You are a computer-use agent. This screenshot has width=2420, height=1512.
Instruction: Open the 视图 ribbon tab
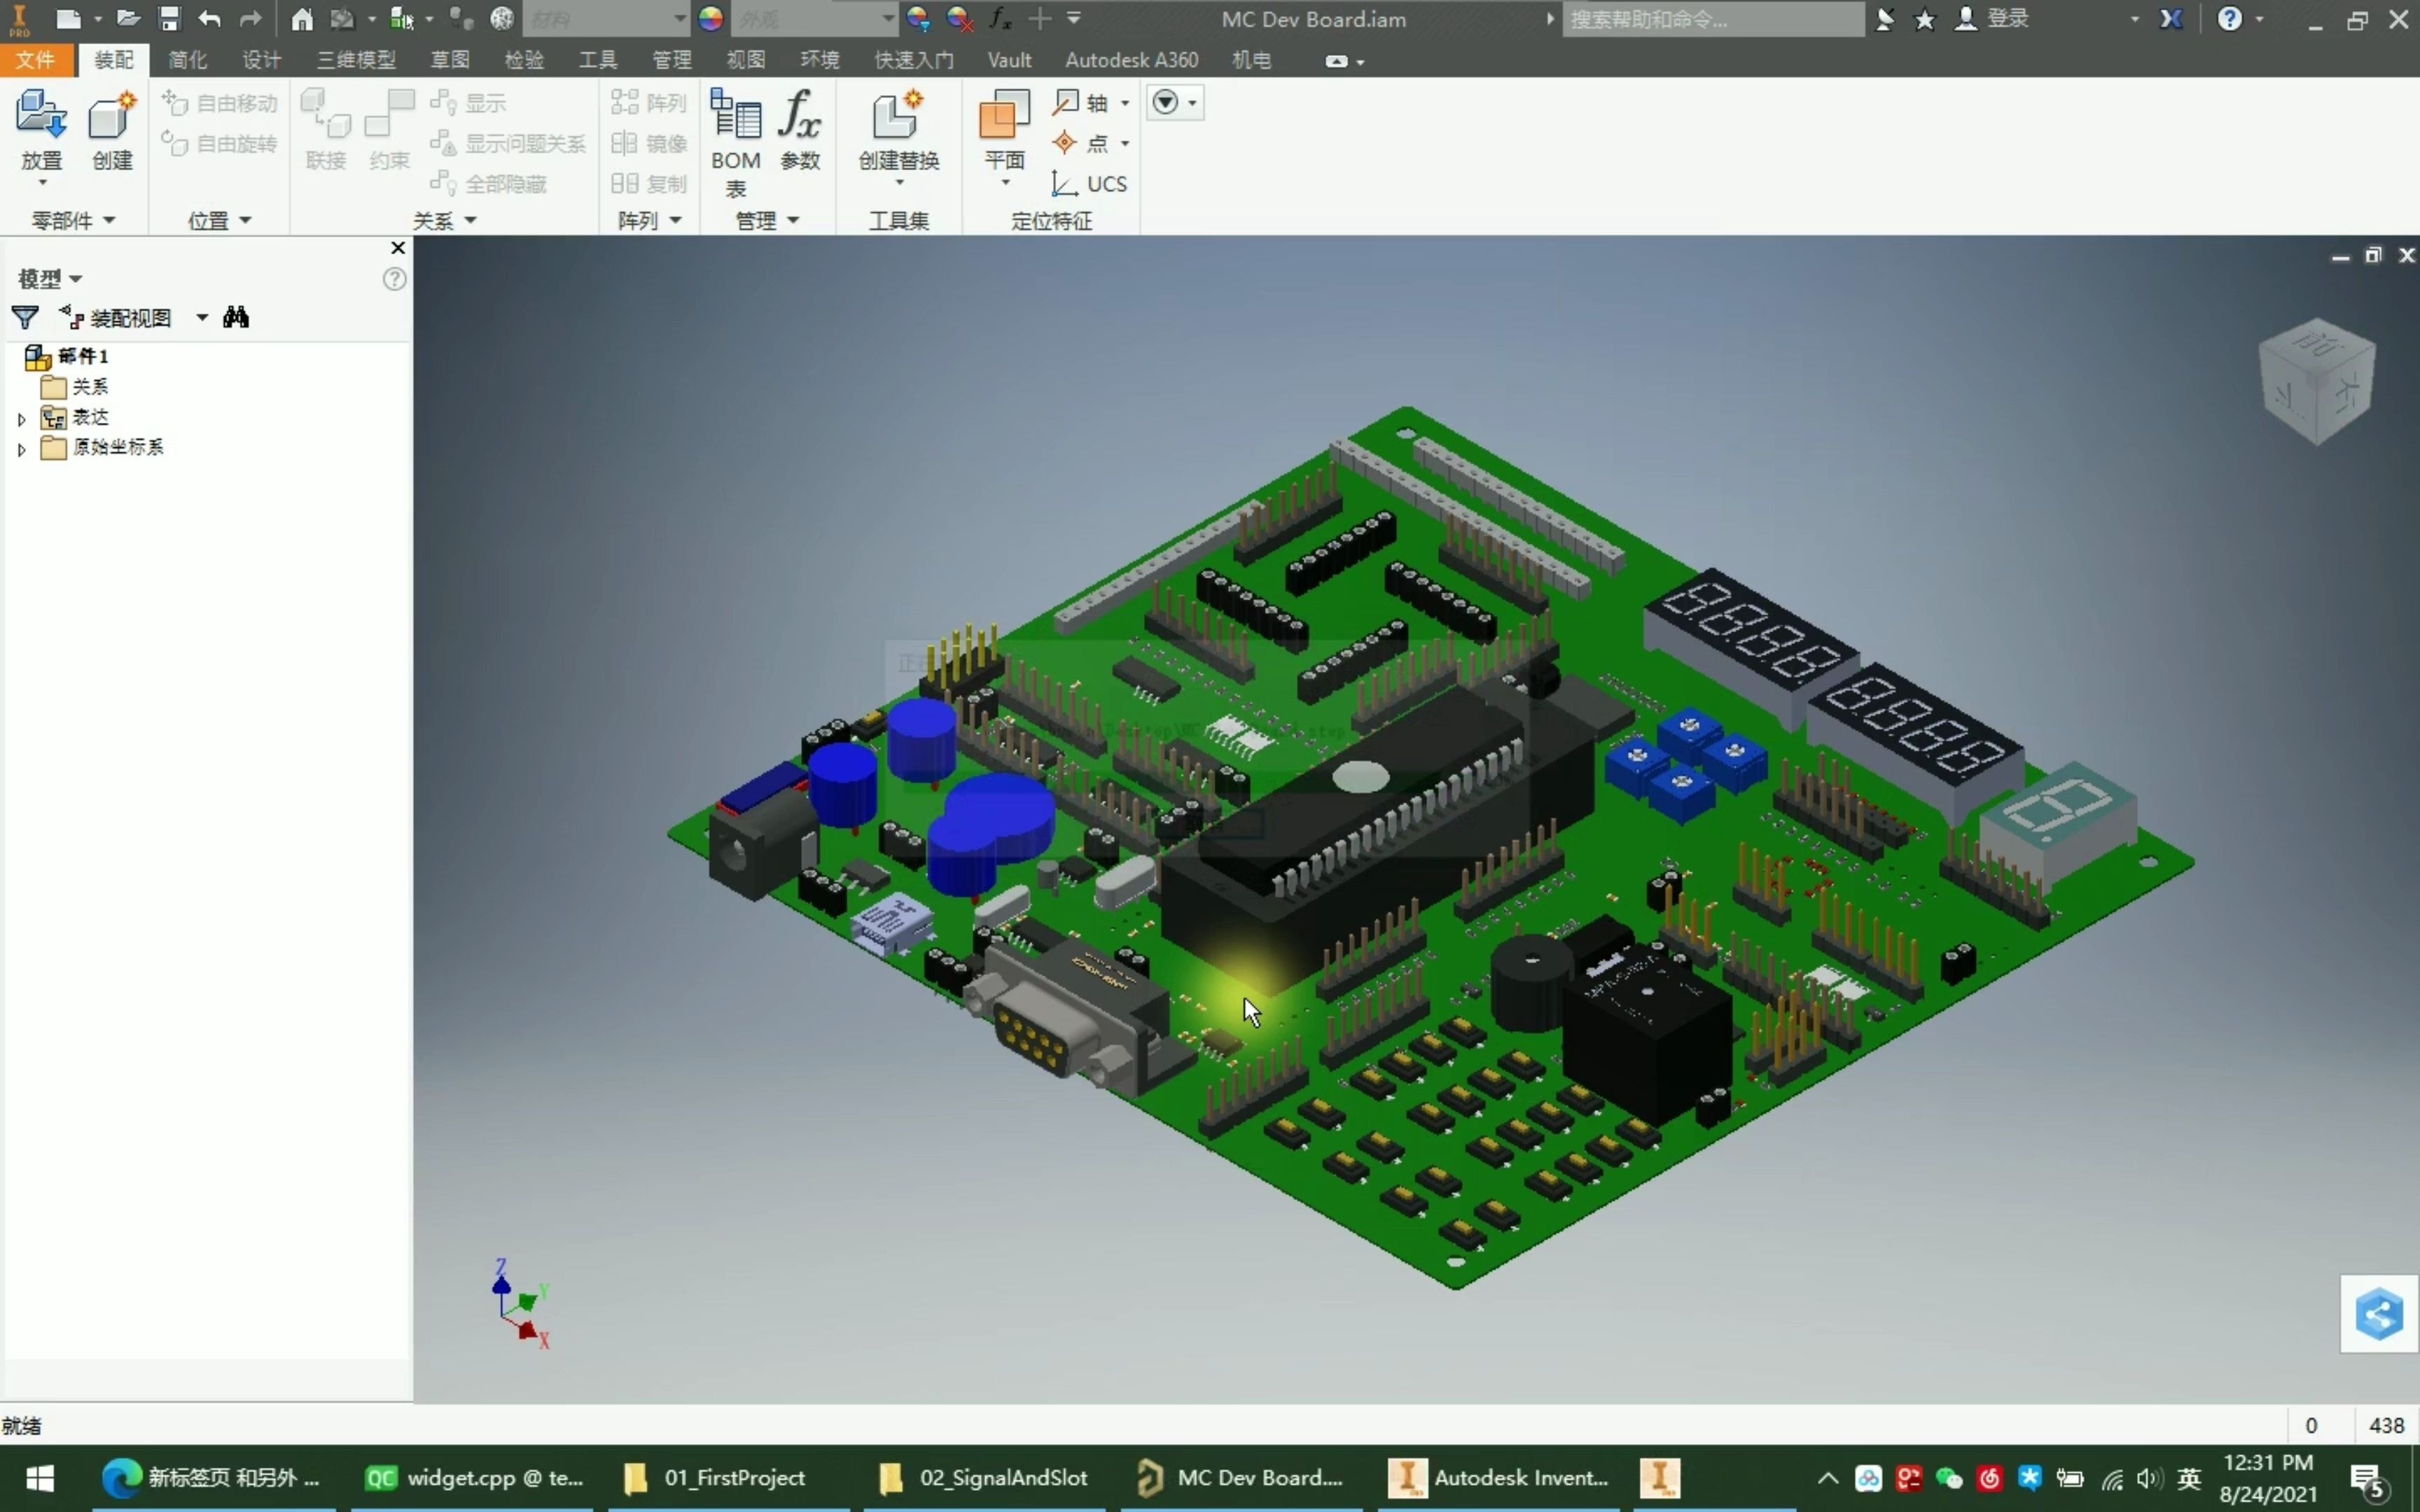pos(744,60)
